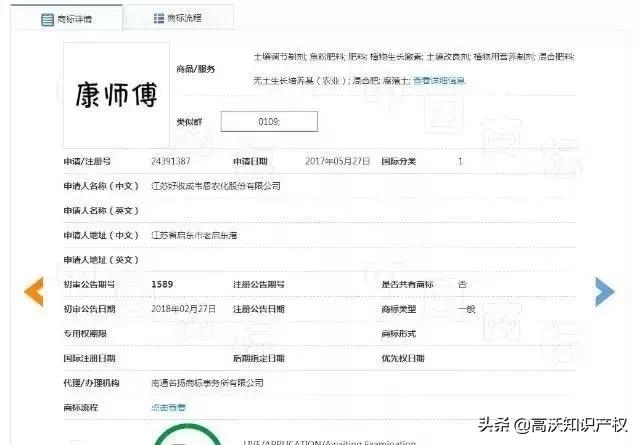Click the 国际注册日期 label

89,358
